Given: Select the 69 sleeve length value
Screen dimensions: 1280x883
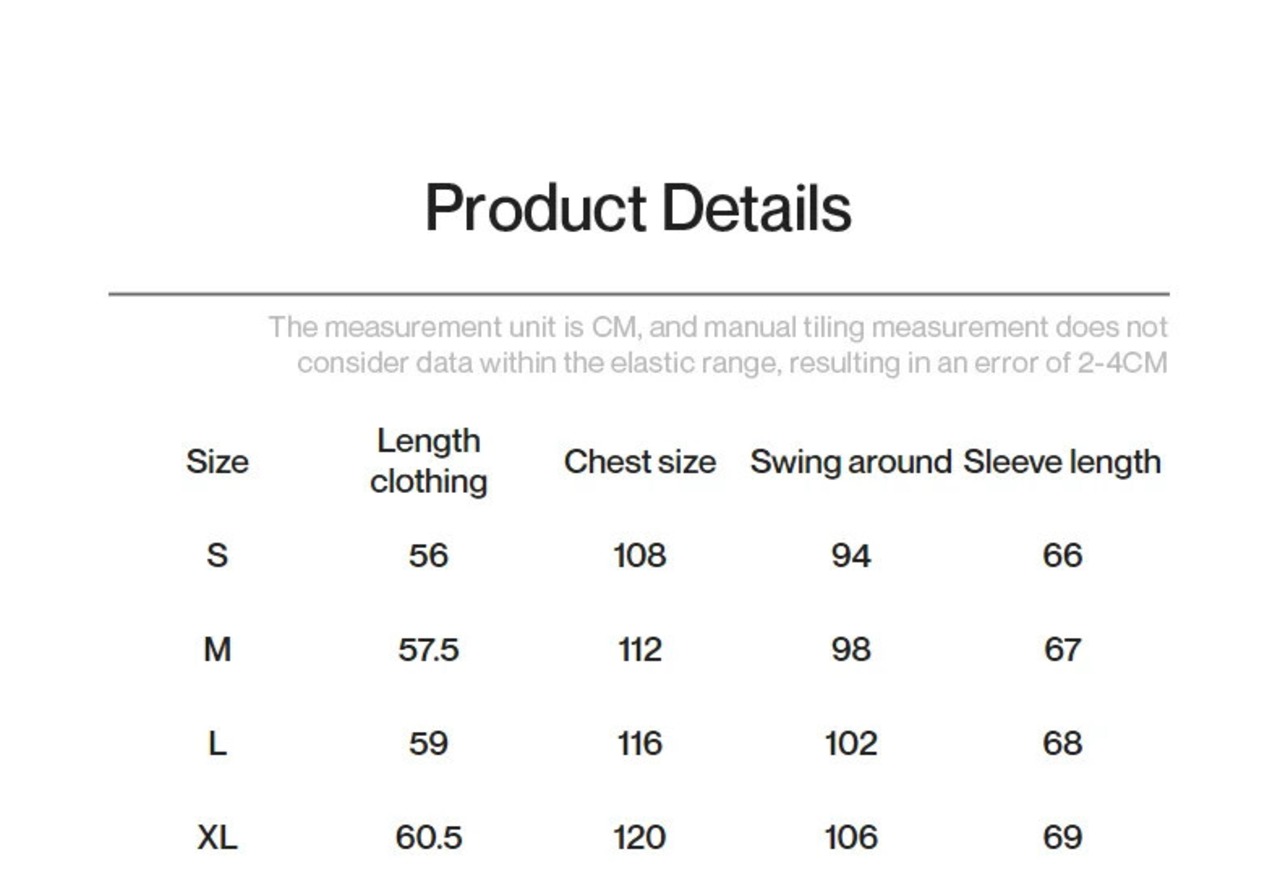Looking at the screenshot, I should [x=1062, y=837].
